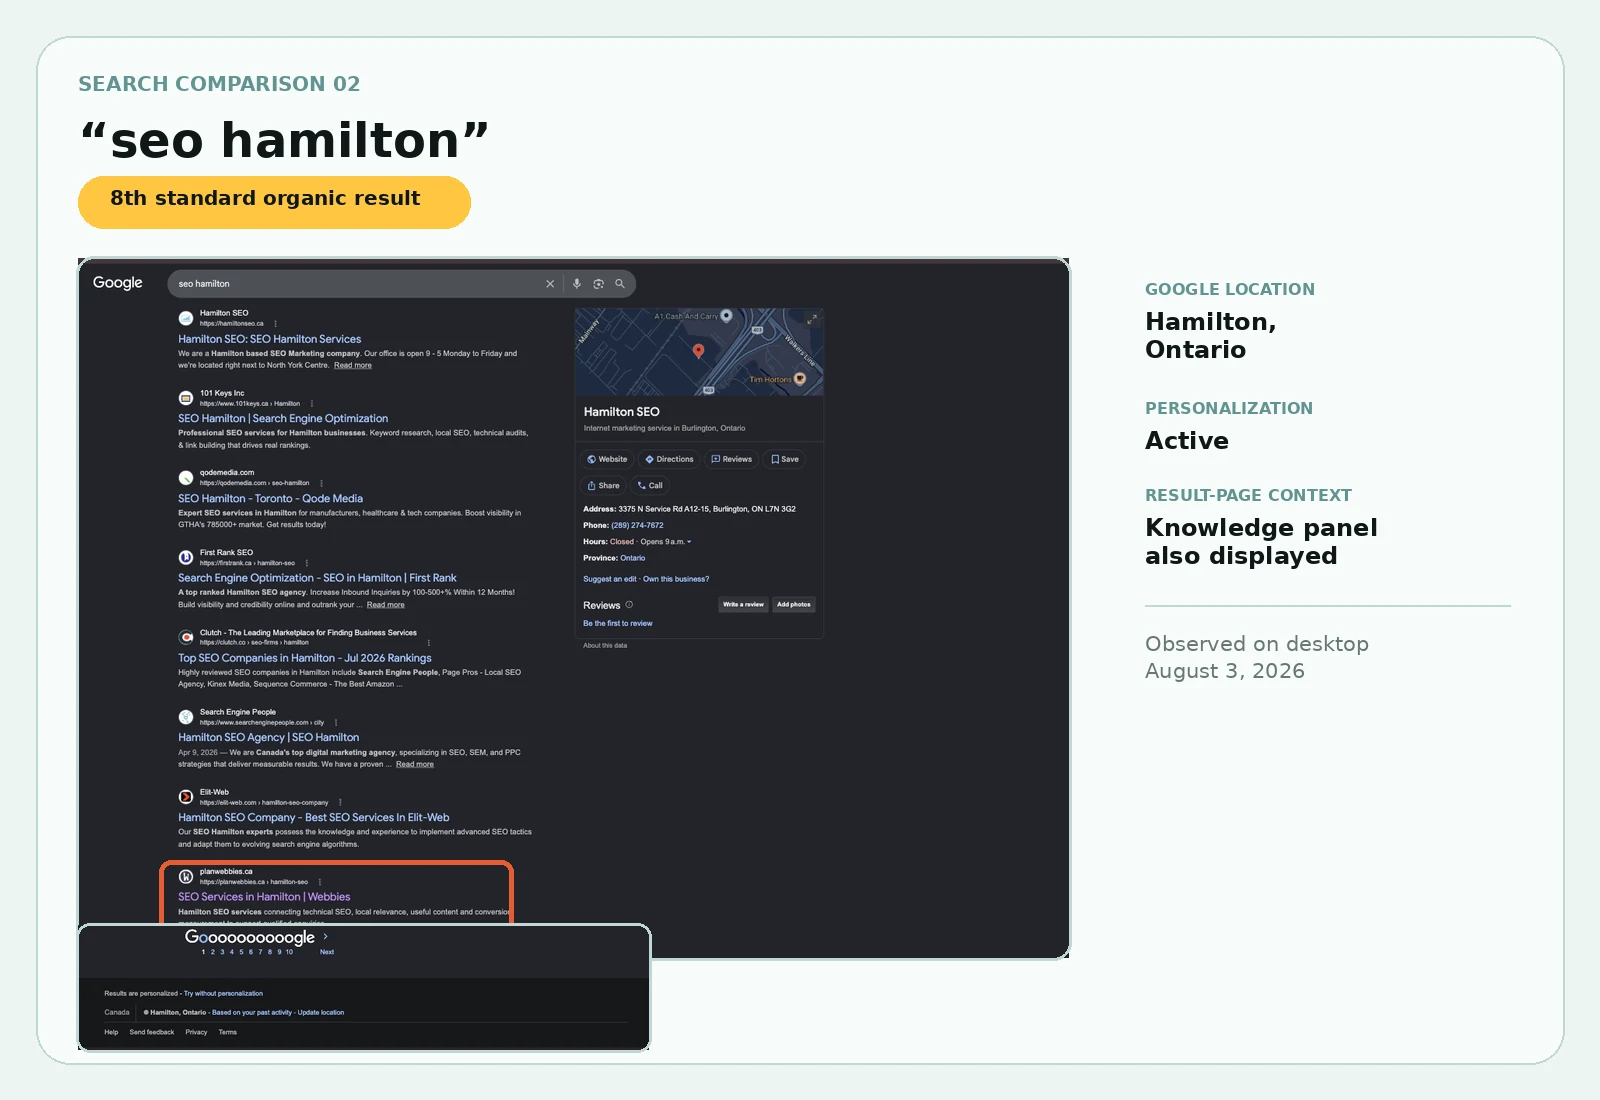Open the options menu beside the firstrank.ca URL
This screenshot has width=1600, height=1100.
point(307,563)
